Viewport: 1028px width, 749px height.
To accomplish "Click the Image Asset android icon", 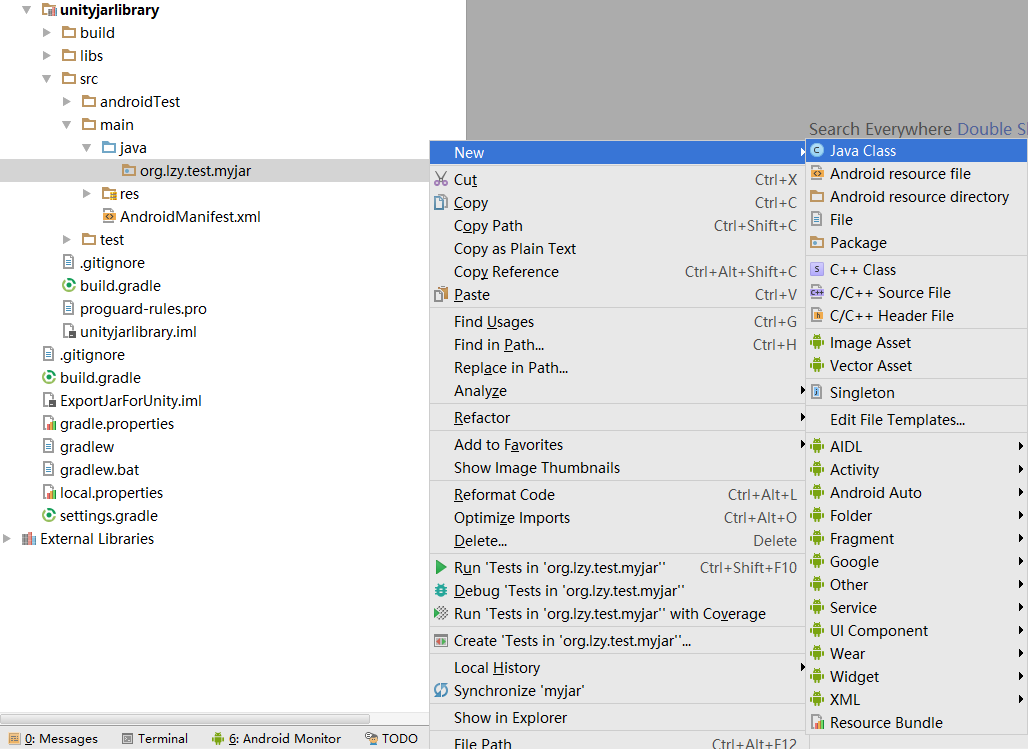I will pos(817,342).
